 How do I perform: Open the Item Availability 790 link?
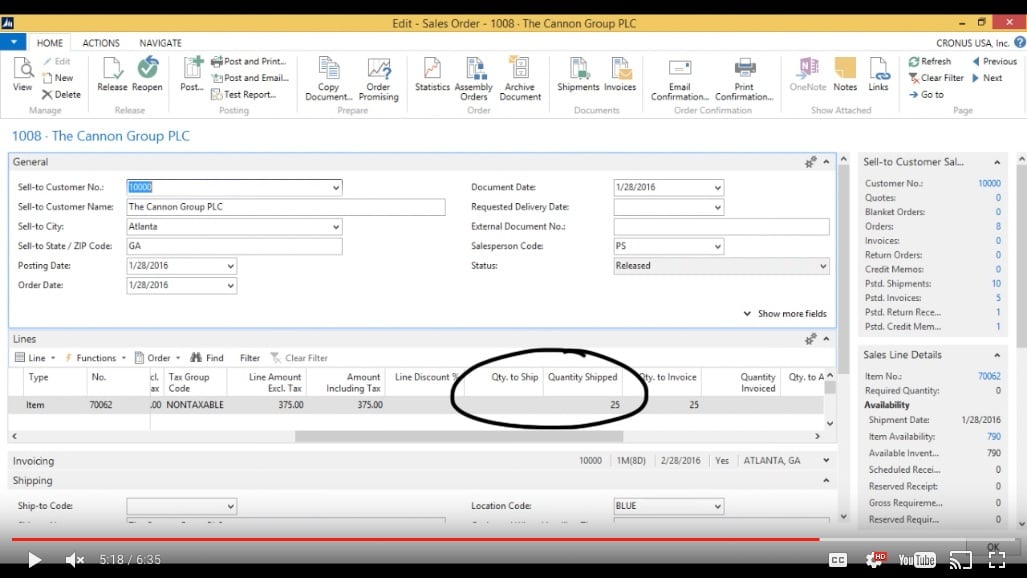click(x=994, y=436)
